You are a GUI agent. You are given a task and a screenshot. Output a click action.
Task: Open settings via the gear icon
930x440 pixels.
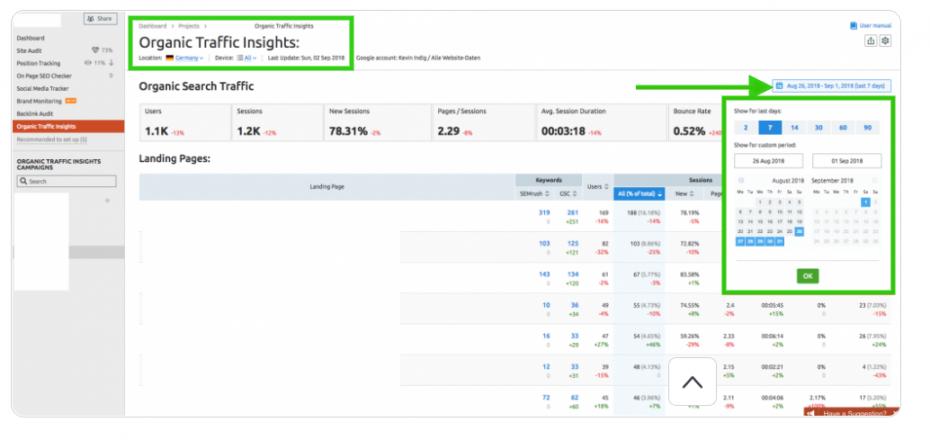pyautogui.click(x=885, y=40)
